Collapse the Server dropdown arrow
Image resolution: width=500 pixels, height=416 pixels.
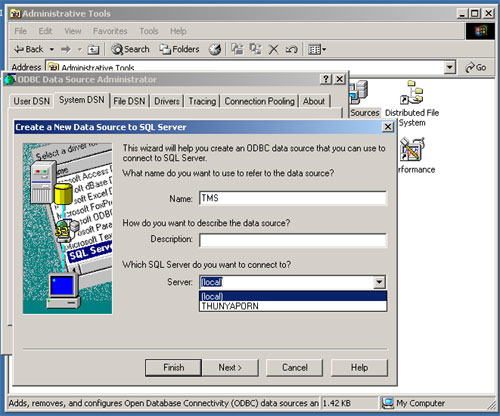(x=379, y=282)
